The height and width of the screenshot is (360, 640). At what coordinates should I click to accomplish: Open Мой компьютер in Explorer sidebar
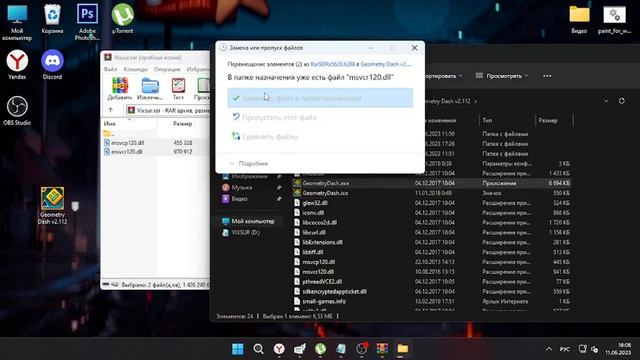tap(253, 221)
